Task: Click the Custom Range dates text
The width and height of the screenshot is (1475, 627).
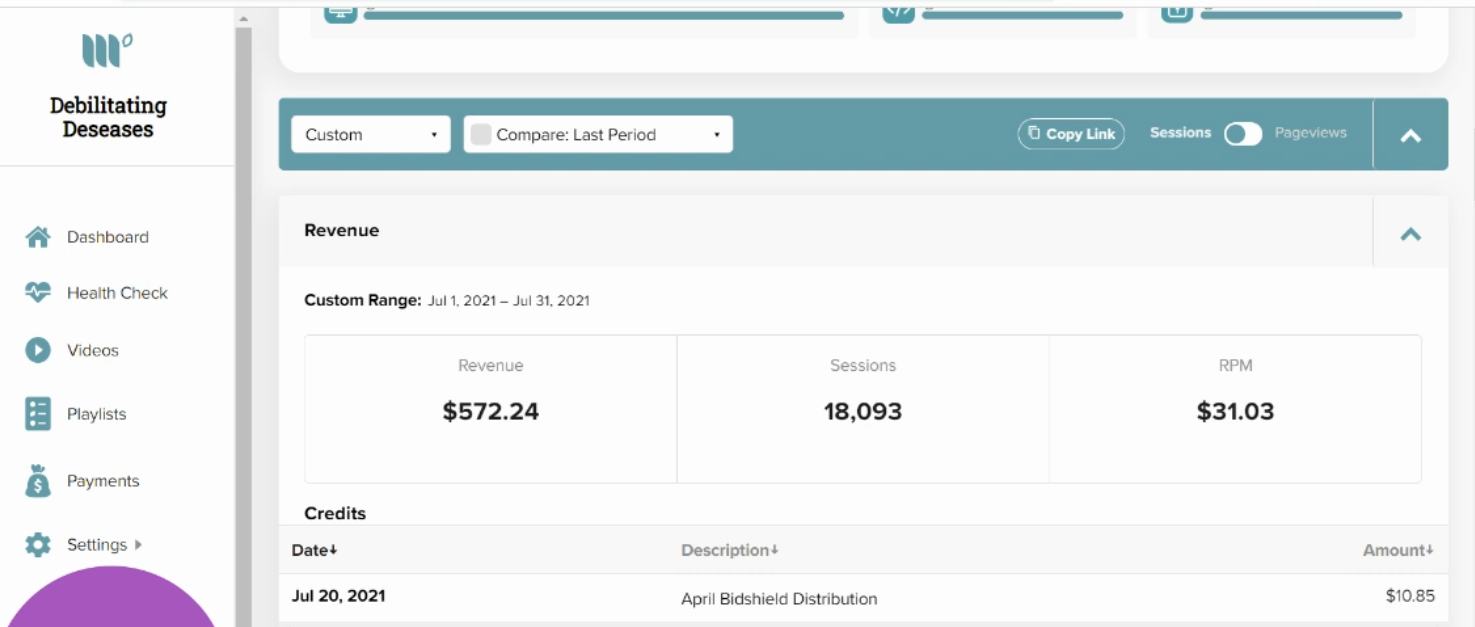Action: [508, 301]
